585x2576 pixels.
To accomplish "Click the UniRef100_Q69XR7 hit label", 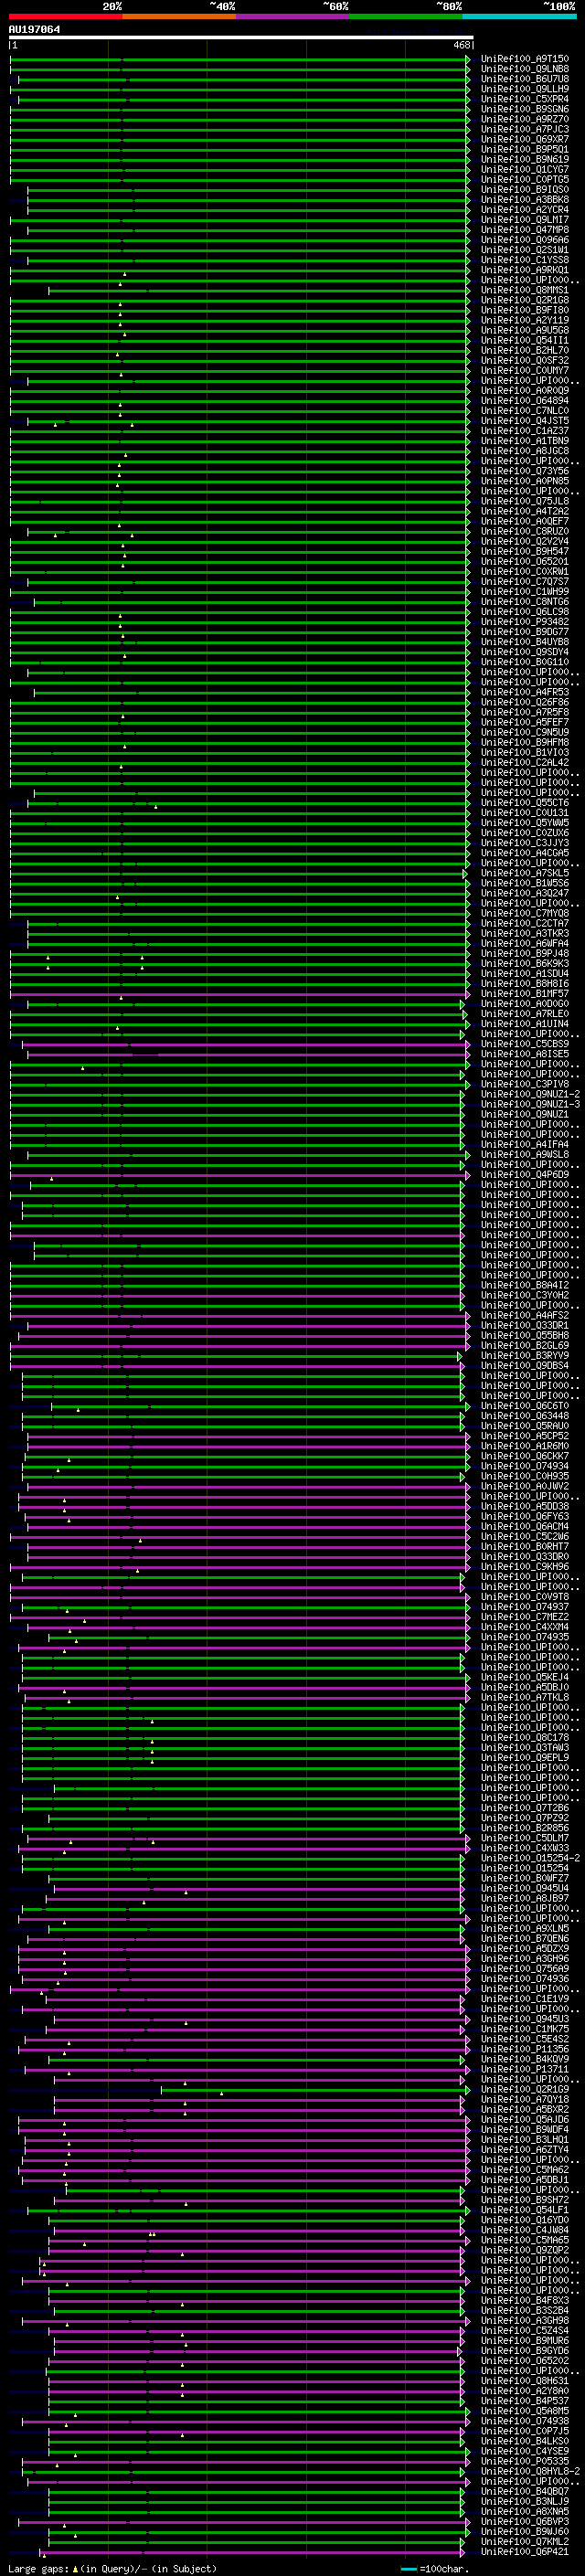I will pos(525,139).
